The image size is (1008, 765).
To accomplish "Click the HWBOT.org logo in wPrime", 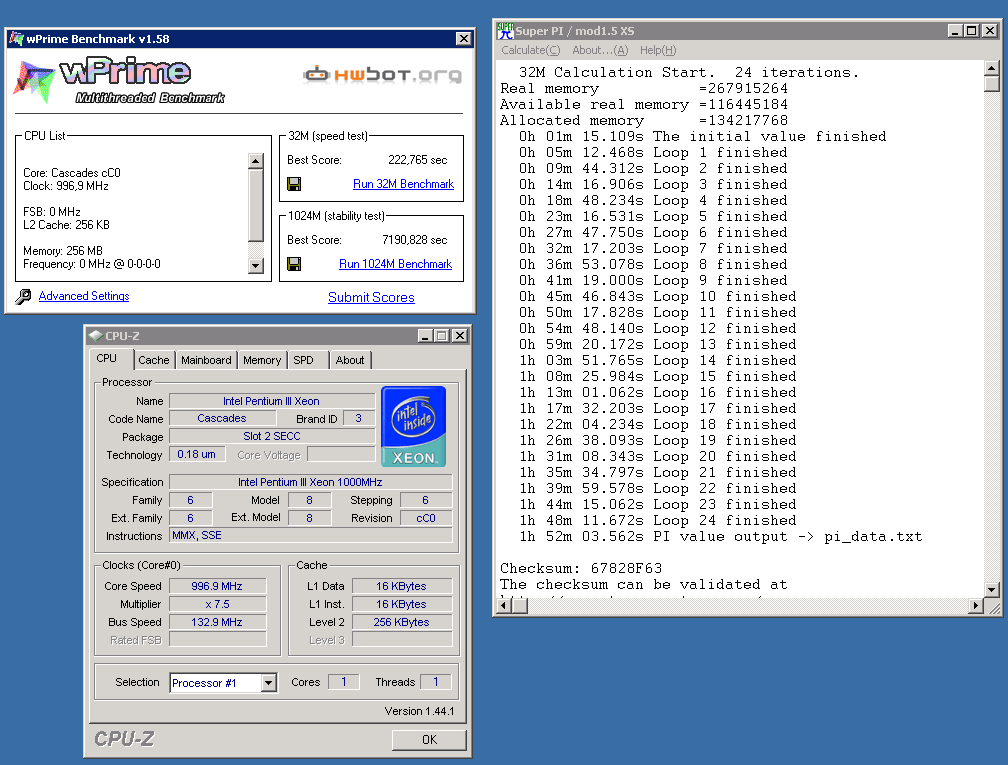I will pyautogui.click(x=382, y=75).
